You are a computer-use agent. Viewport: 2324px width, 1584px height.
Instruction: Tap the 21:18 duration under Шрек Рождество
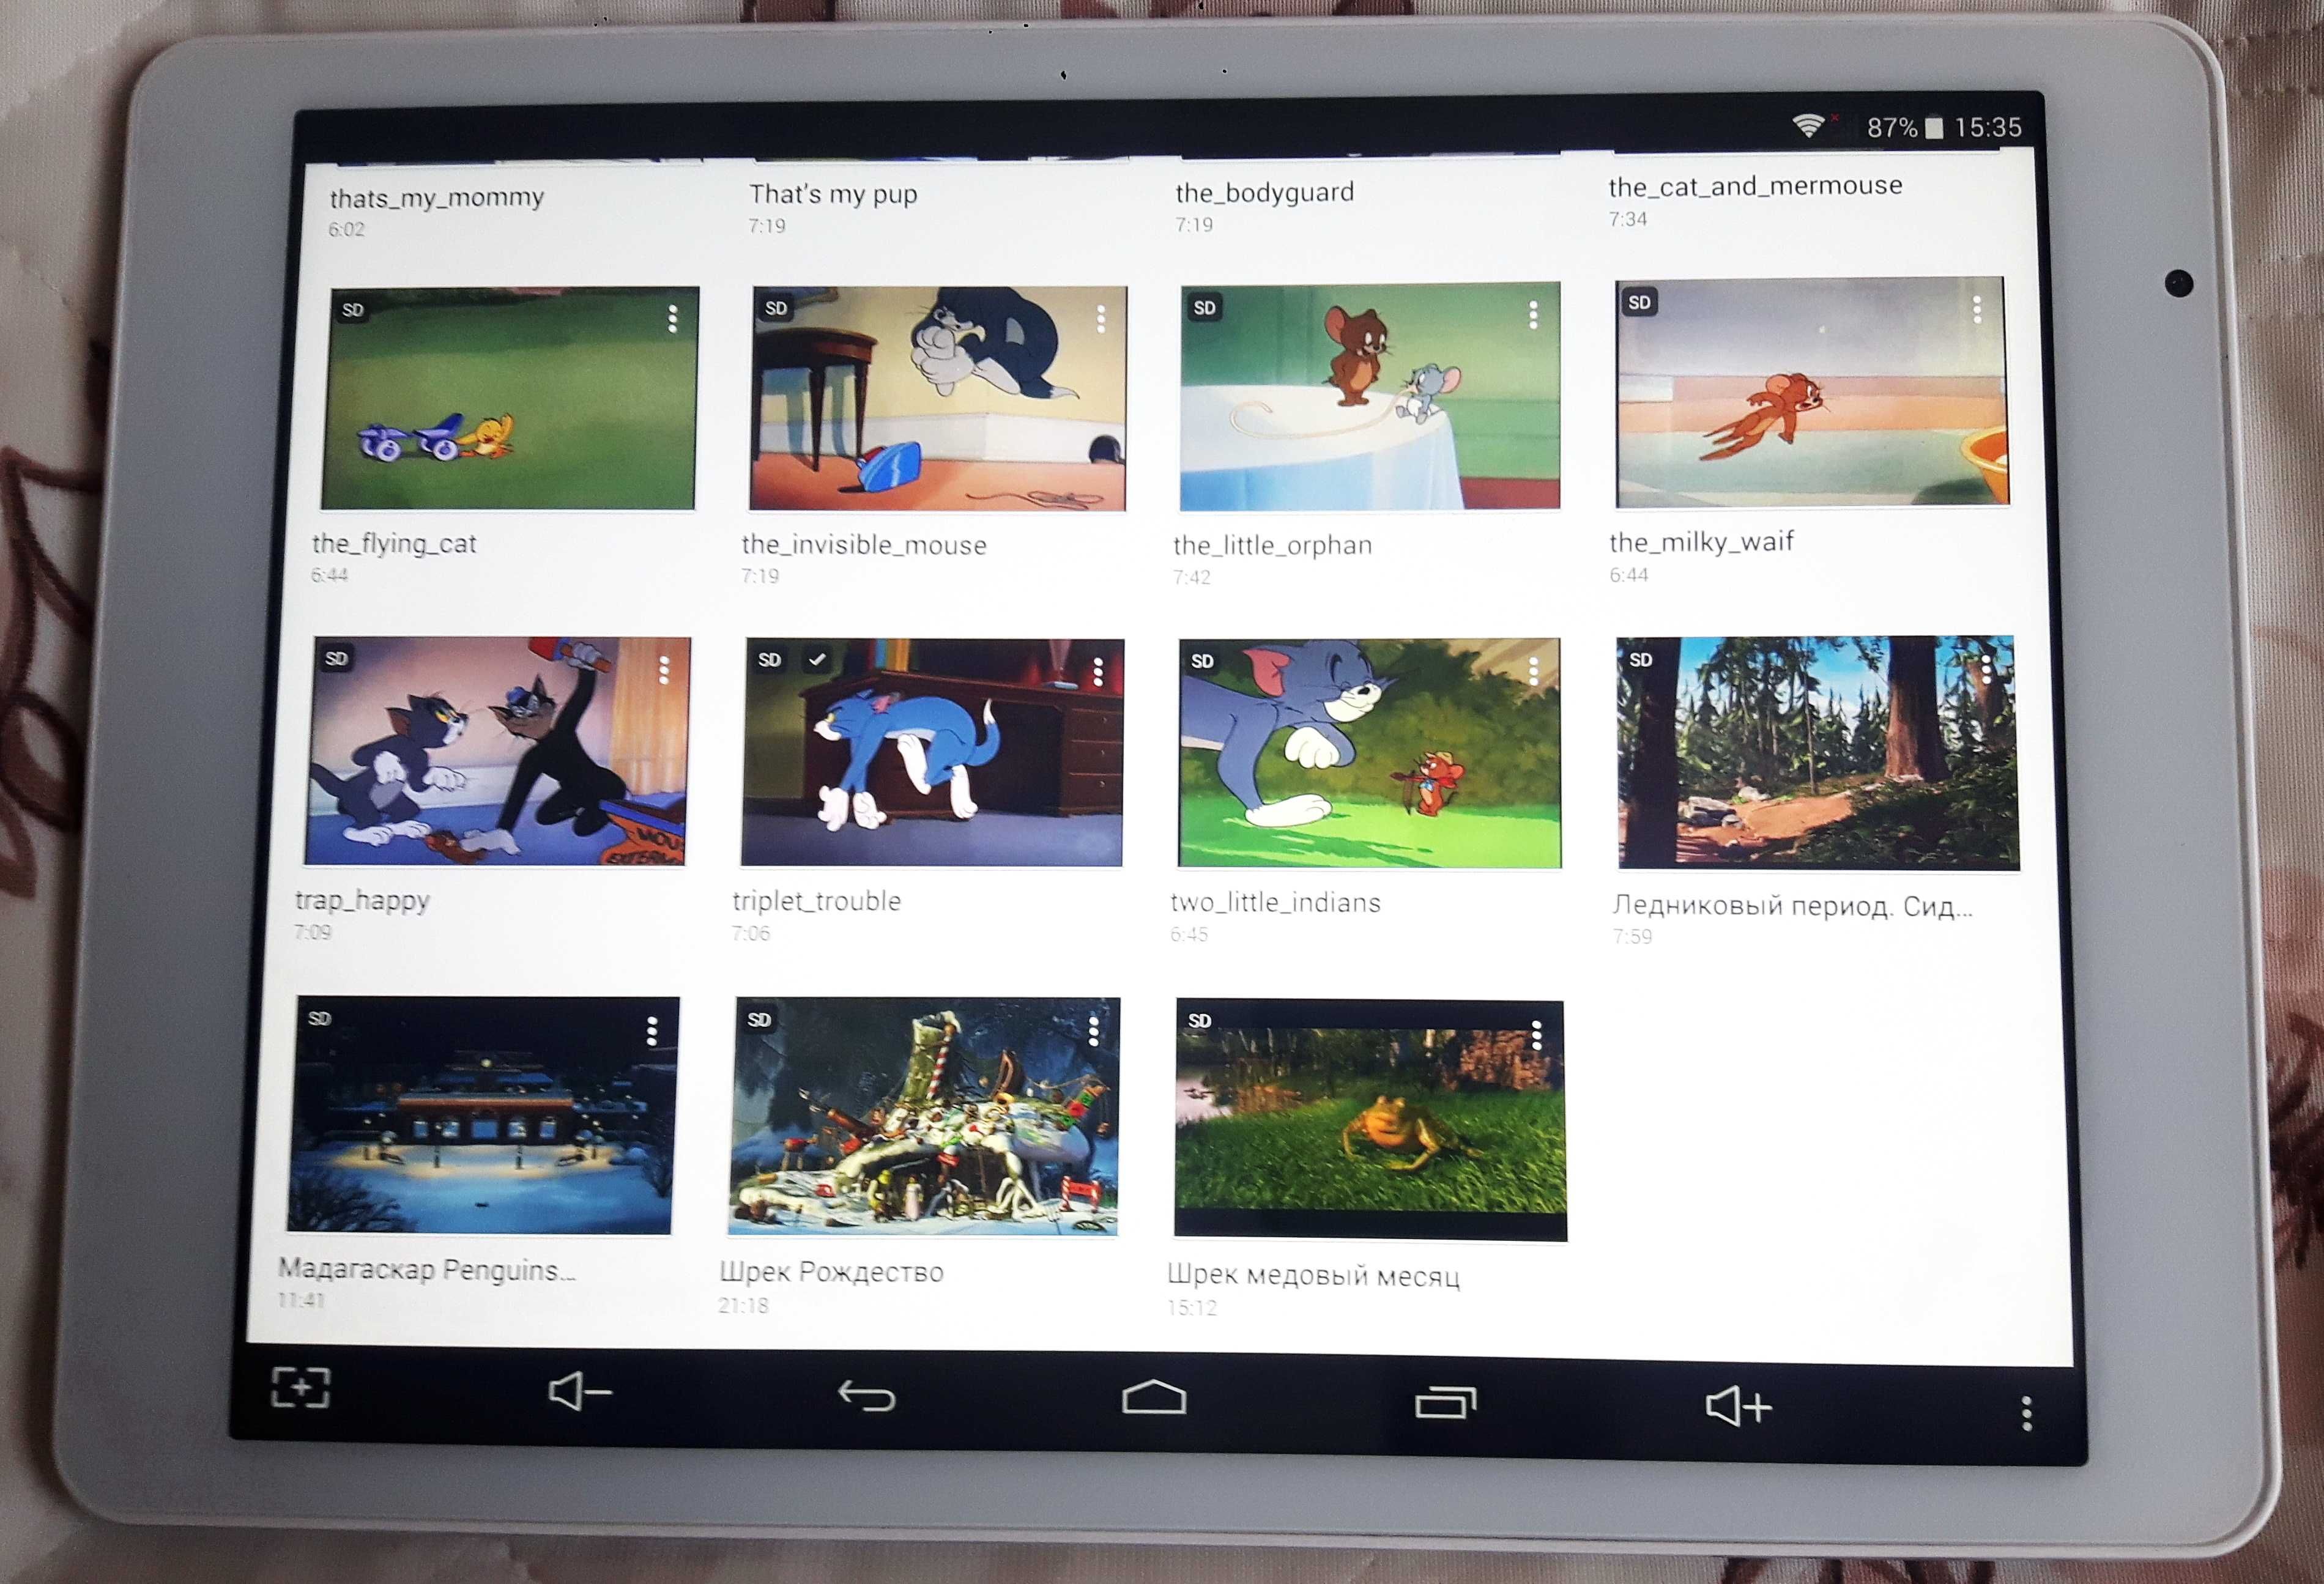click(743, 1305)
